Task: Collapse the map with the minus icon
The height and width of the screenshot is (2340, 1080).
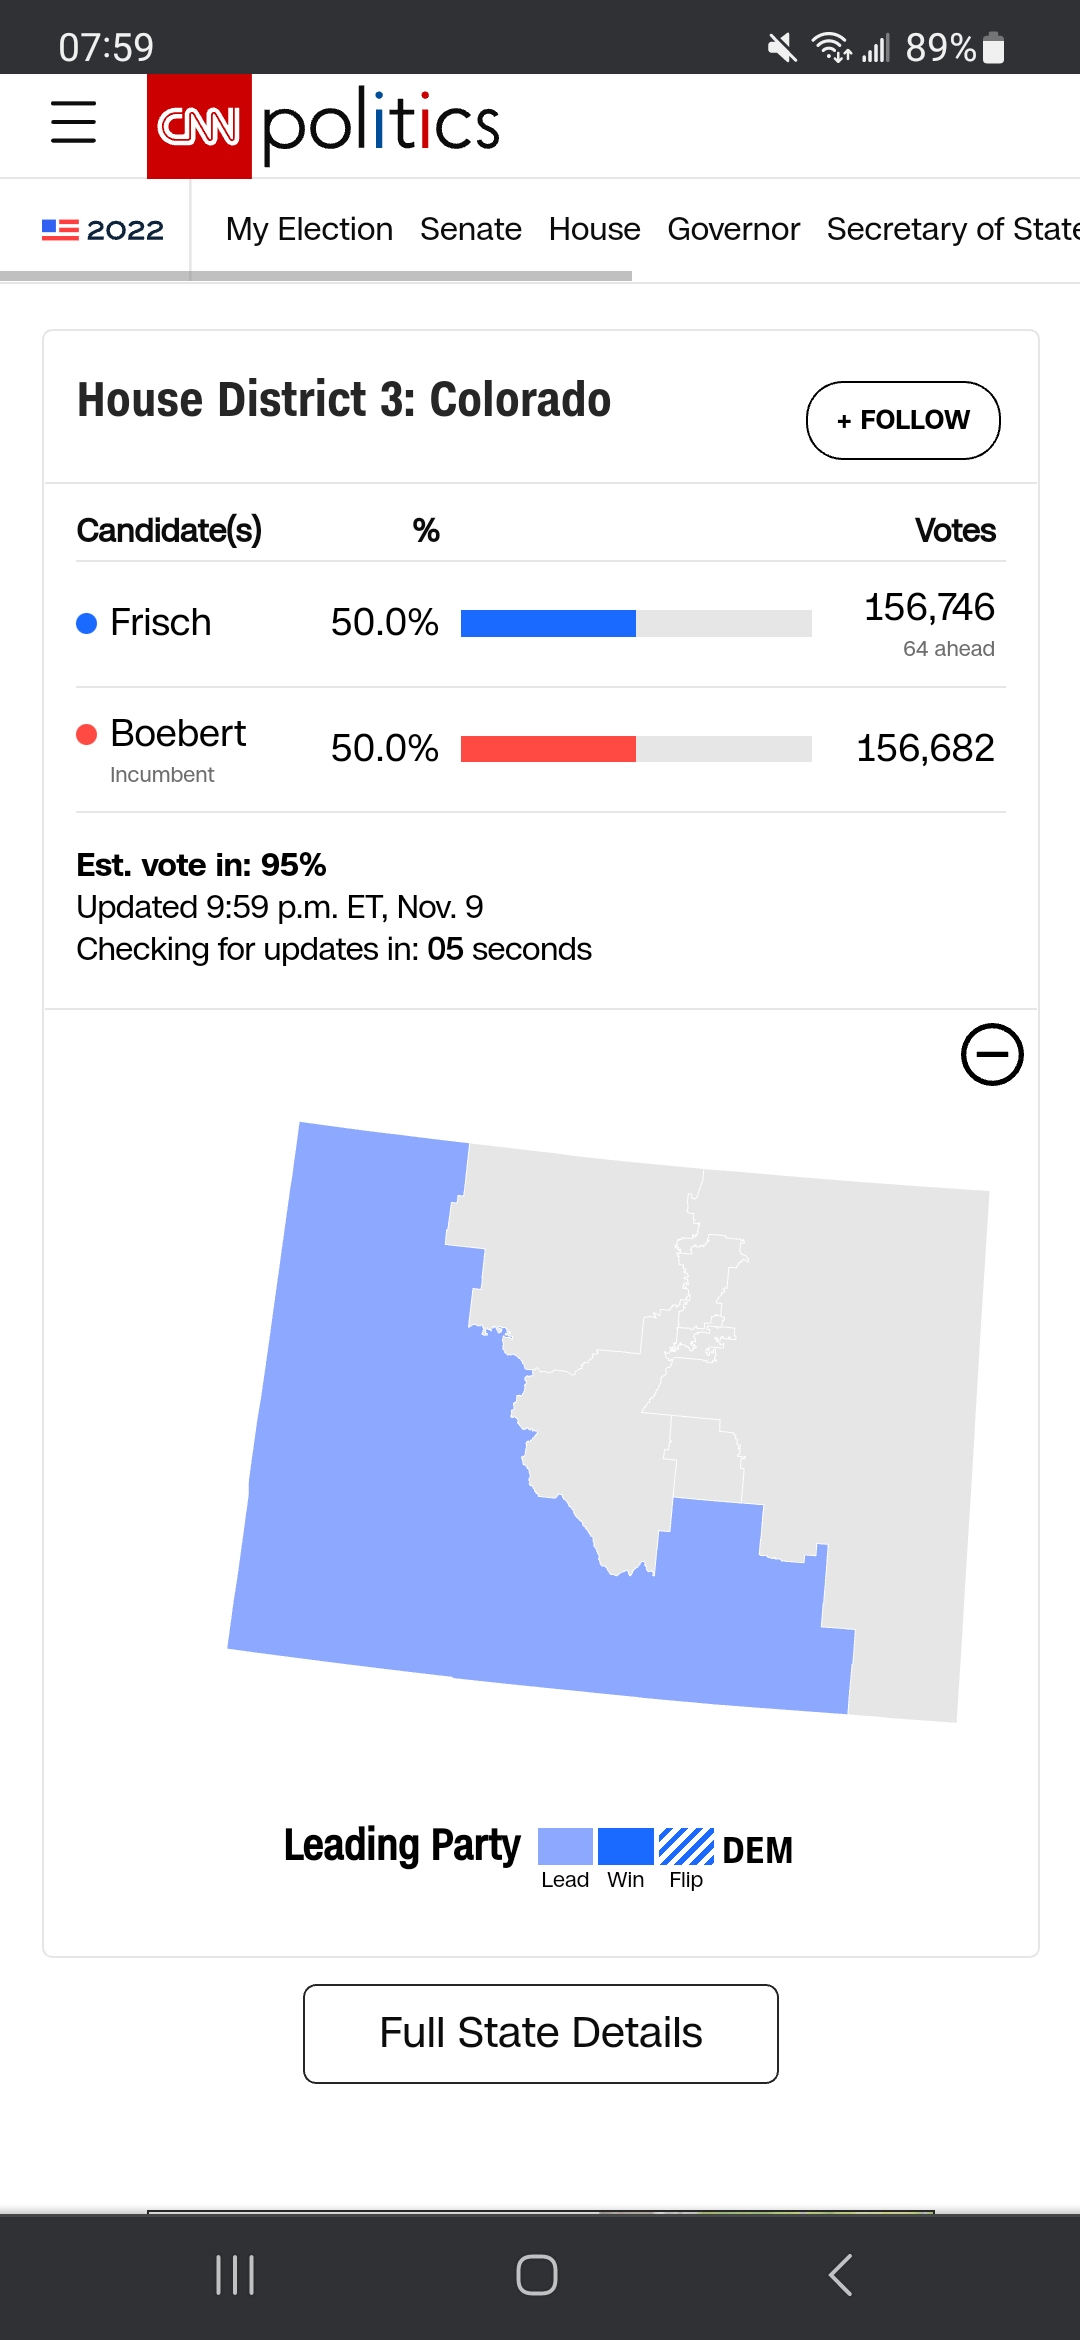Action: [991, 1054]
